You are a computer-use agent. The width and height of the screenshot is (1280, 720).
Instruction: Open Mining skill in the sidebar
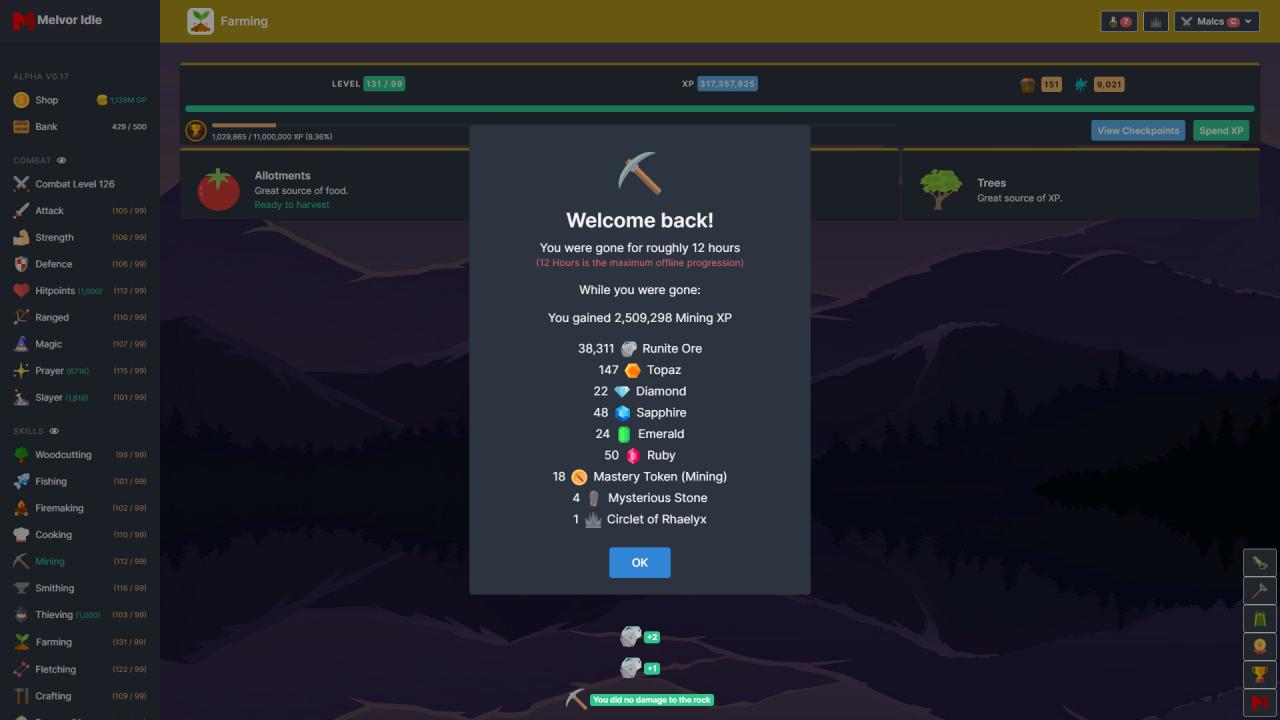[49, 561]
